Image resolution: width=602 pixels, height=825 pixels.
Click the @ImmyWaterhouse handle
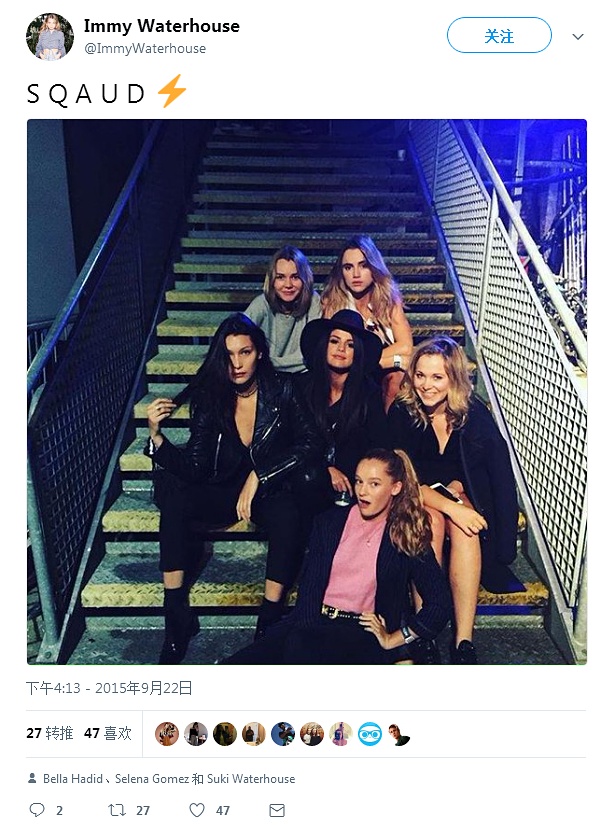(x=145, y=48)
